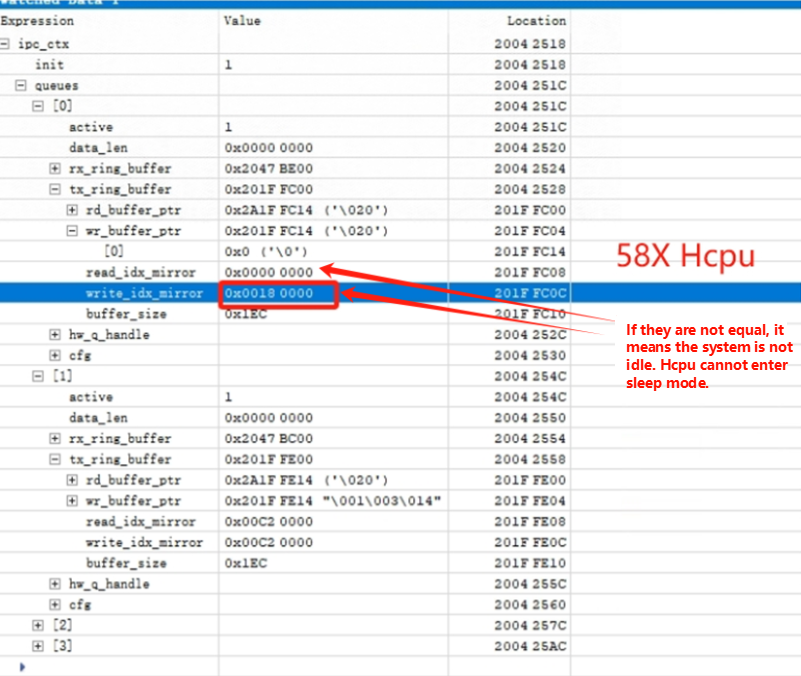801x676 pixels.
Task: Expand wr_buffer_ptr at location 201F FE04
Action: pyautogui.click(x=72, y=501)
